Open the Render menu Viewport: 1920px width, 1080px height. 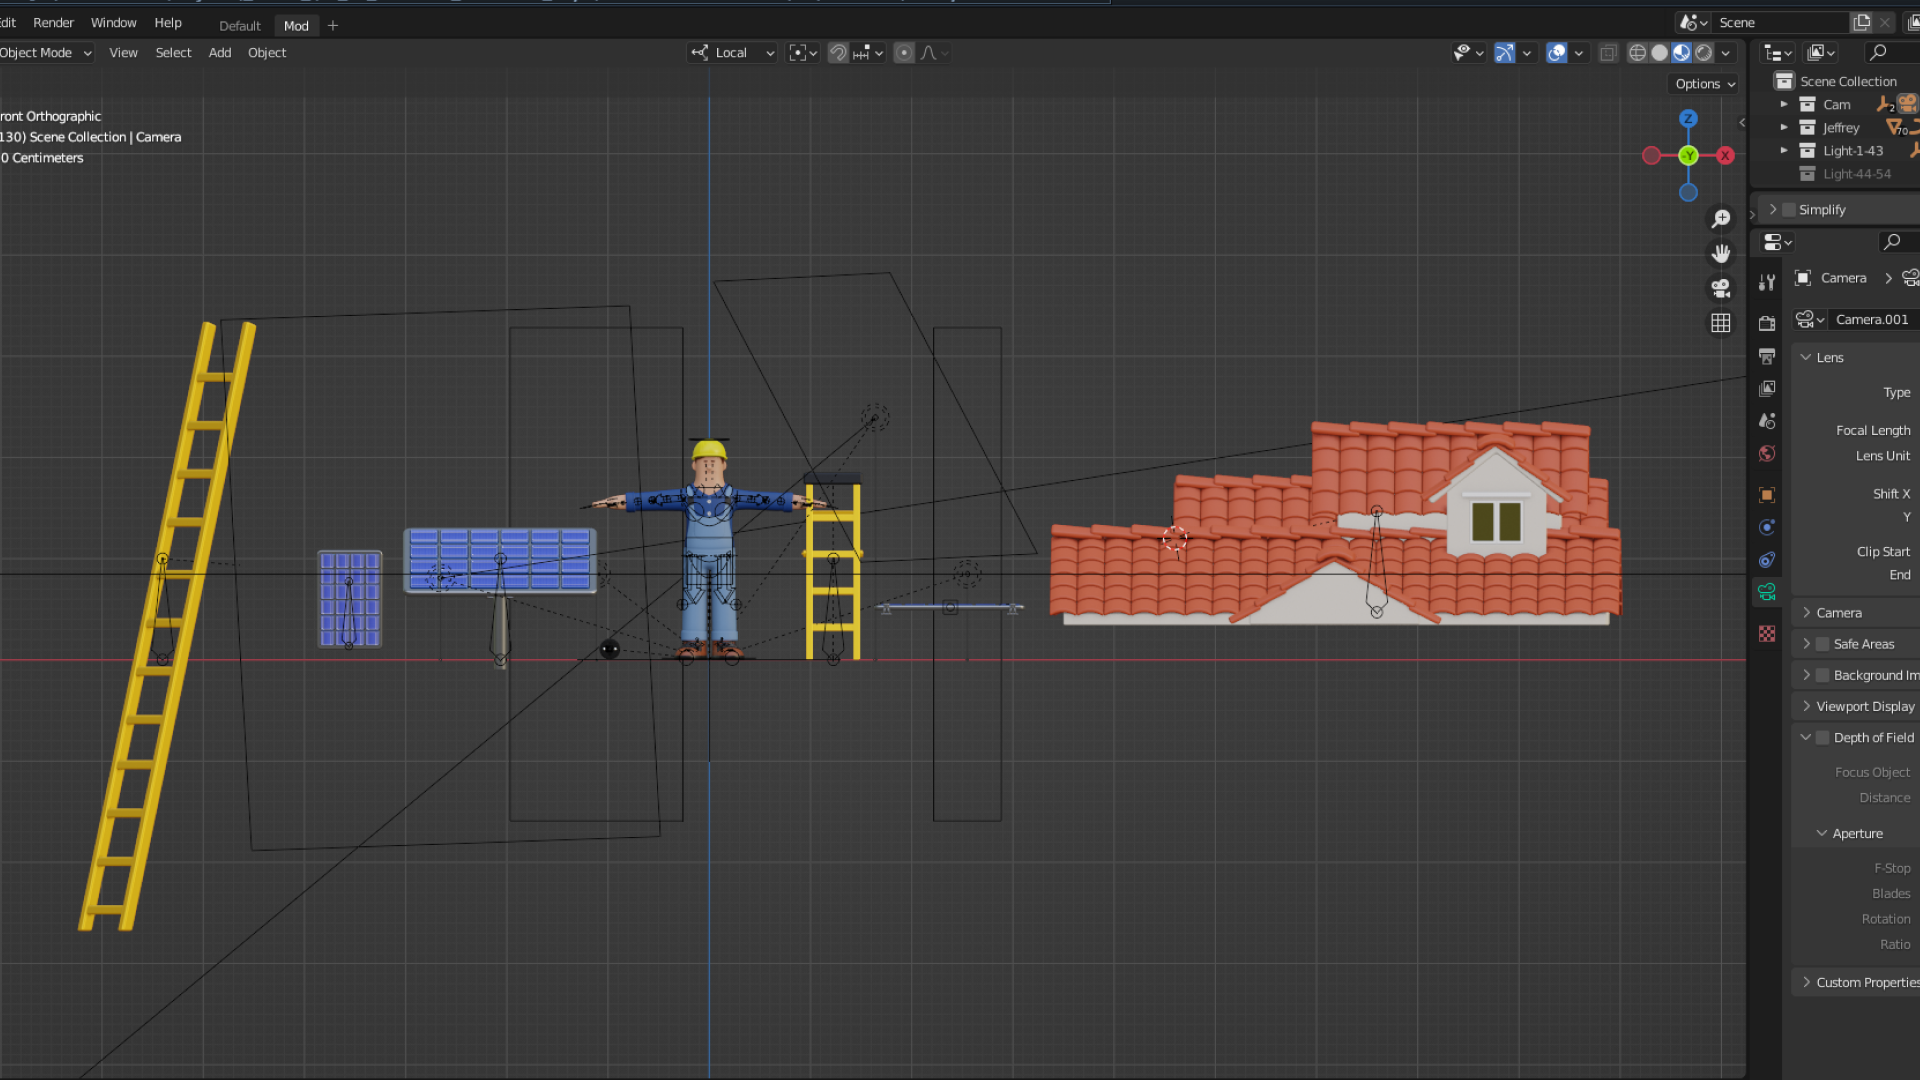(x=53, y=23)
